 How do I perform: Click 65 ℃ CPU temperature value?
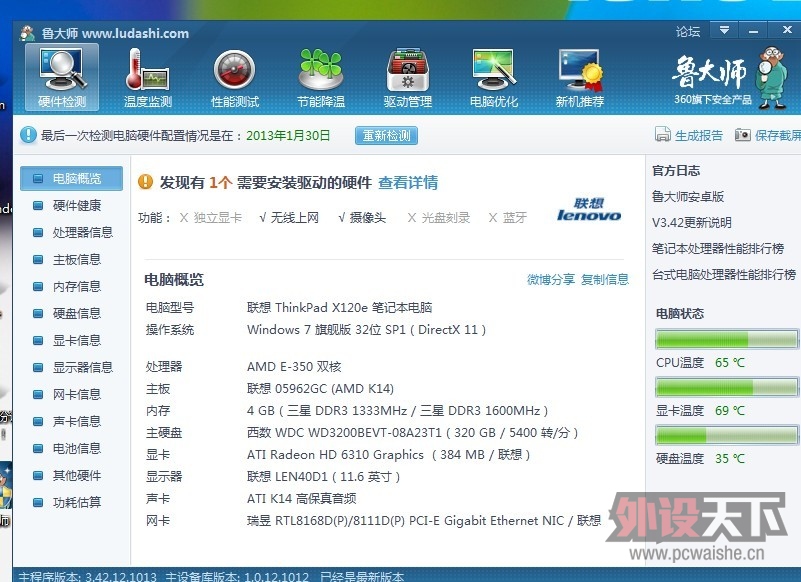point(729,363)
